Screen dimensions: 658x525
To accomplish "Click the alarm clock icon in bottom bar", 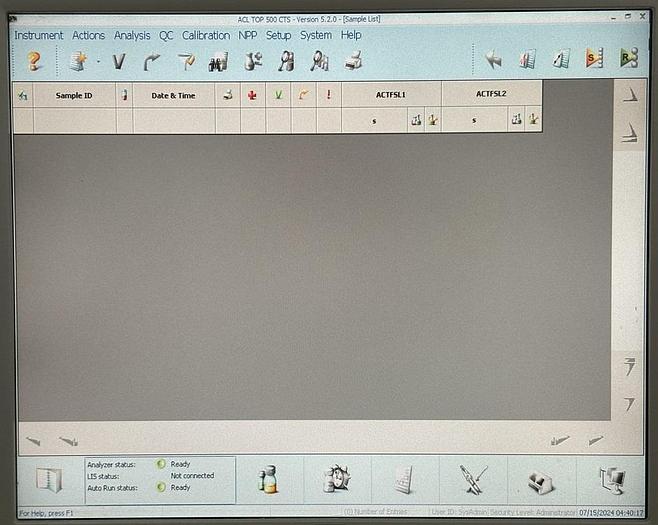I will coord(336,480).
